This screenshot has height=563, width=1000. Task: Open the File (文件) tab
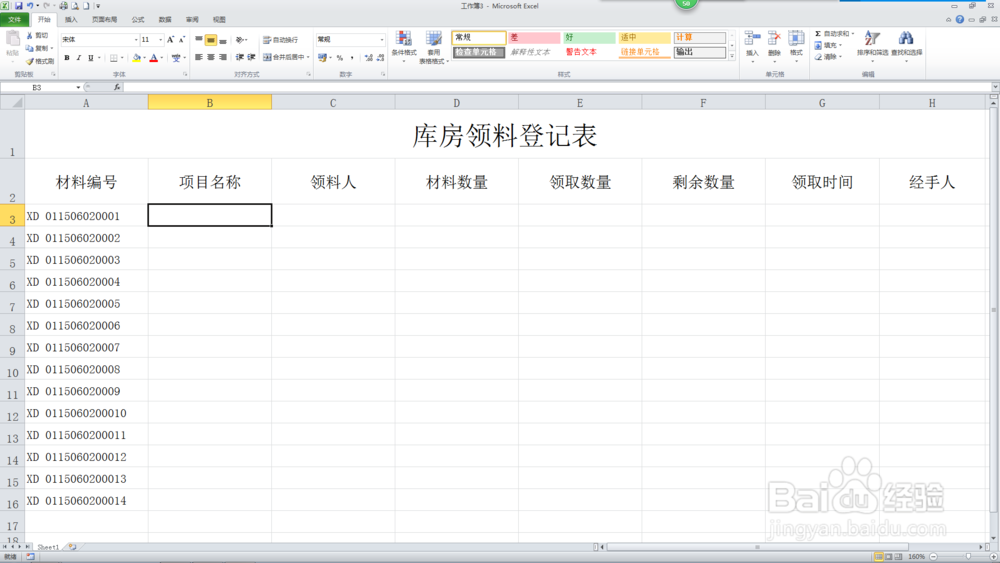[14, 20]
